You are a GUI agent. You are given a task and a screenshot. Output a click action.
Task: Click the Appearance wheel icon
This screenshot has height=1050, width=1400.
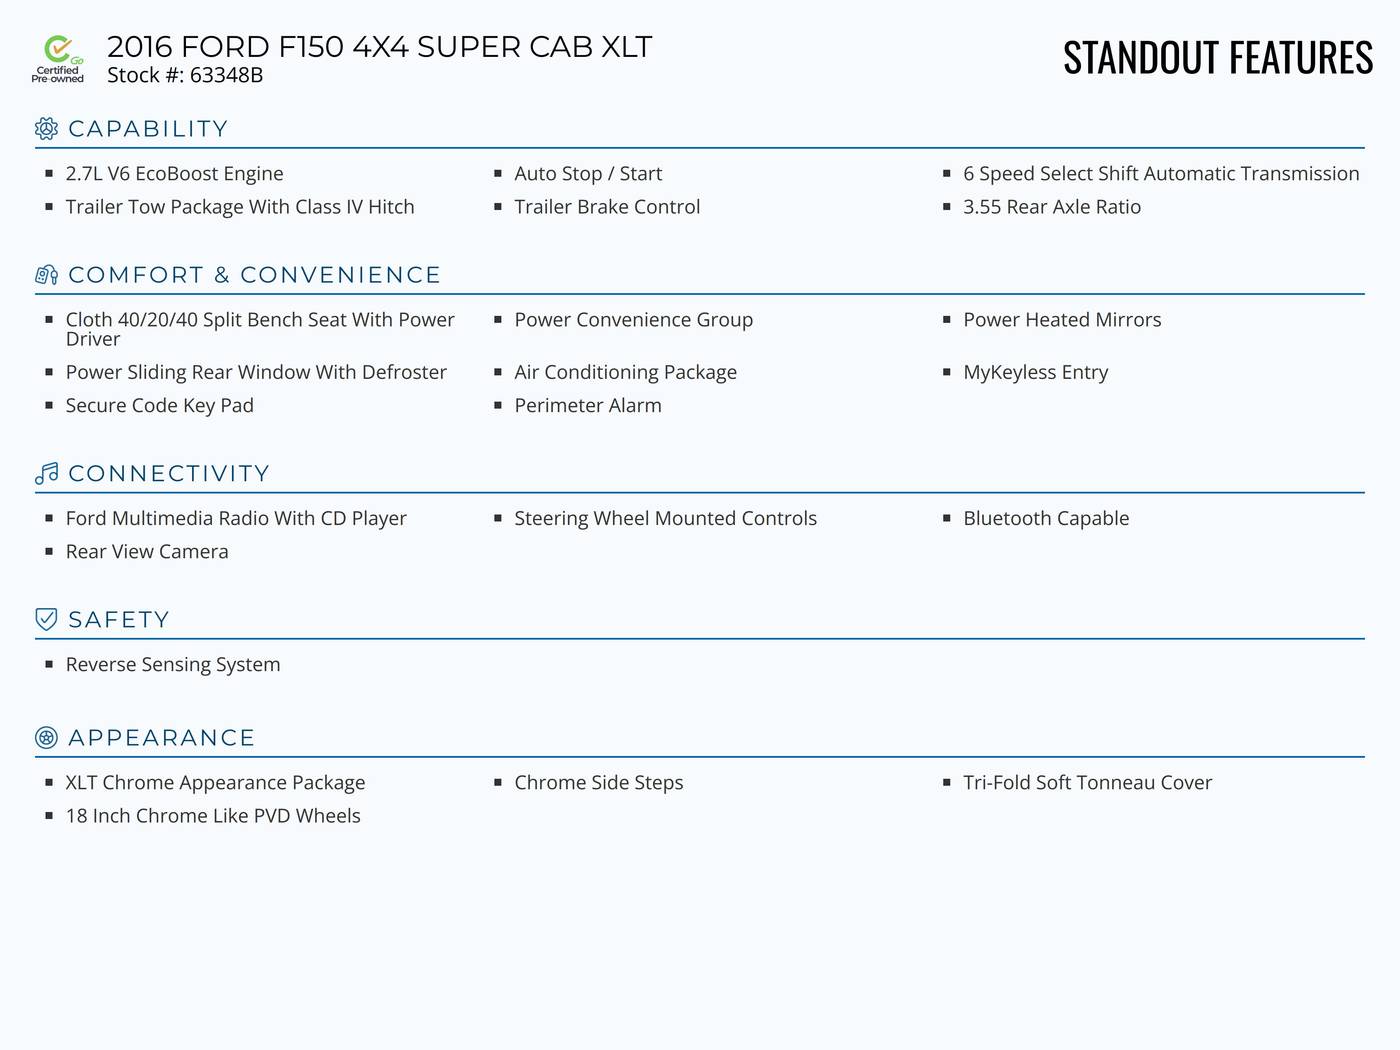coord(46,738)
